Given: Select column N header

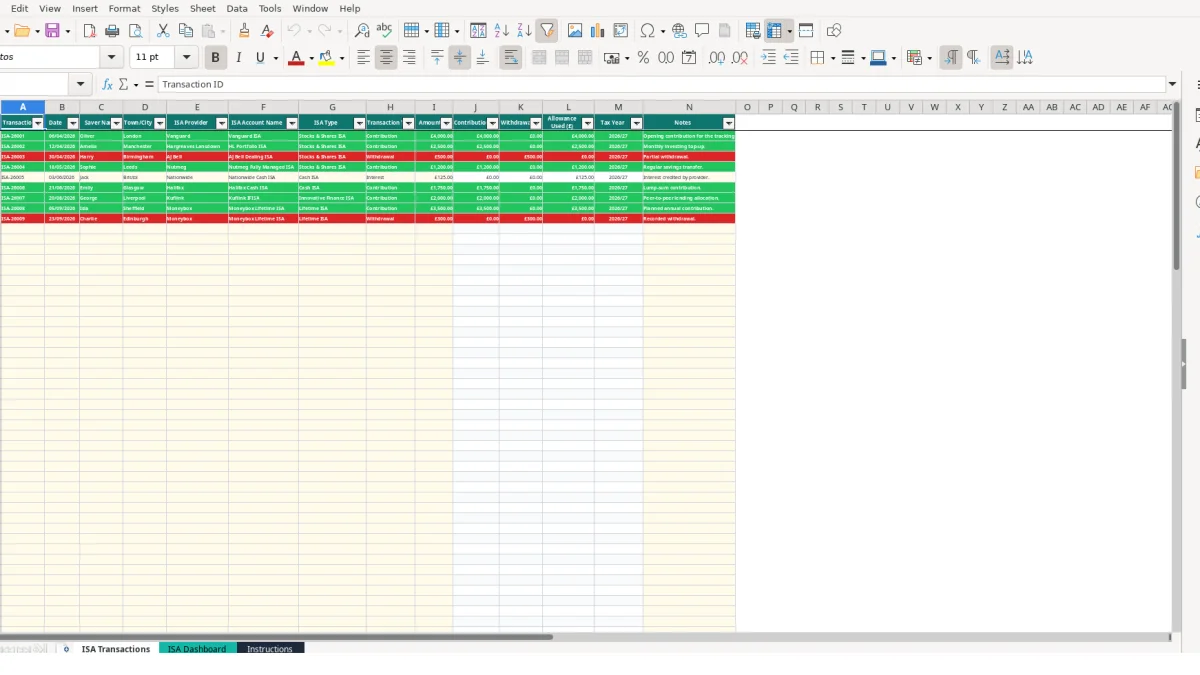Looking at the screenshot, I should (x=689, y=107).
